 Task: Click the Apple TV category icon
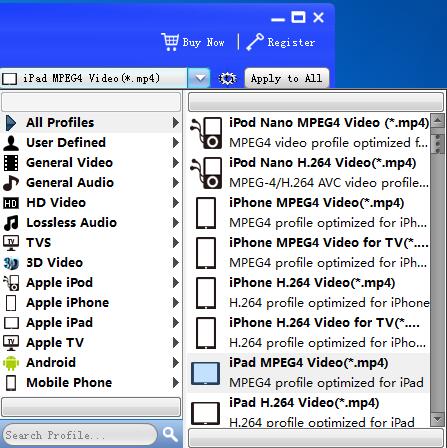click(11, 343)
